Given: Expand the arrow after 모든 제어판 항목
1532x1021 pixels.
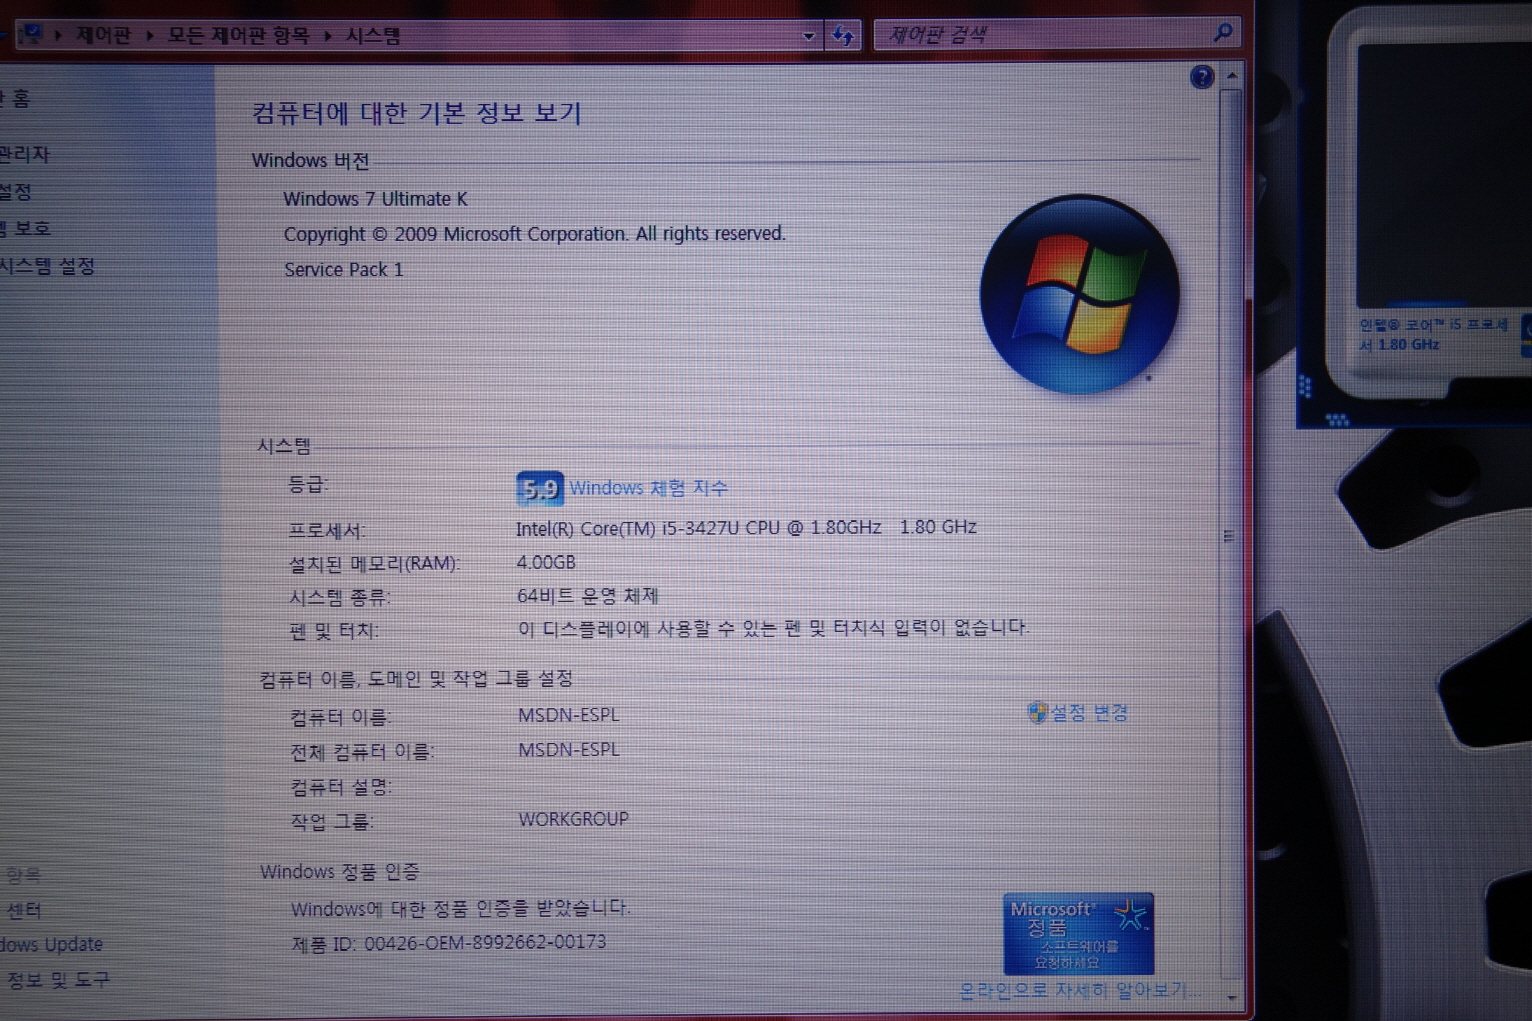Looking at the screenshot, I should click(327, 36).
